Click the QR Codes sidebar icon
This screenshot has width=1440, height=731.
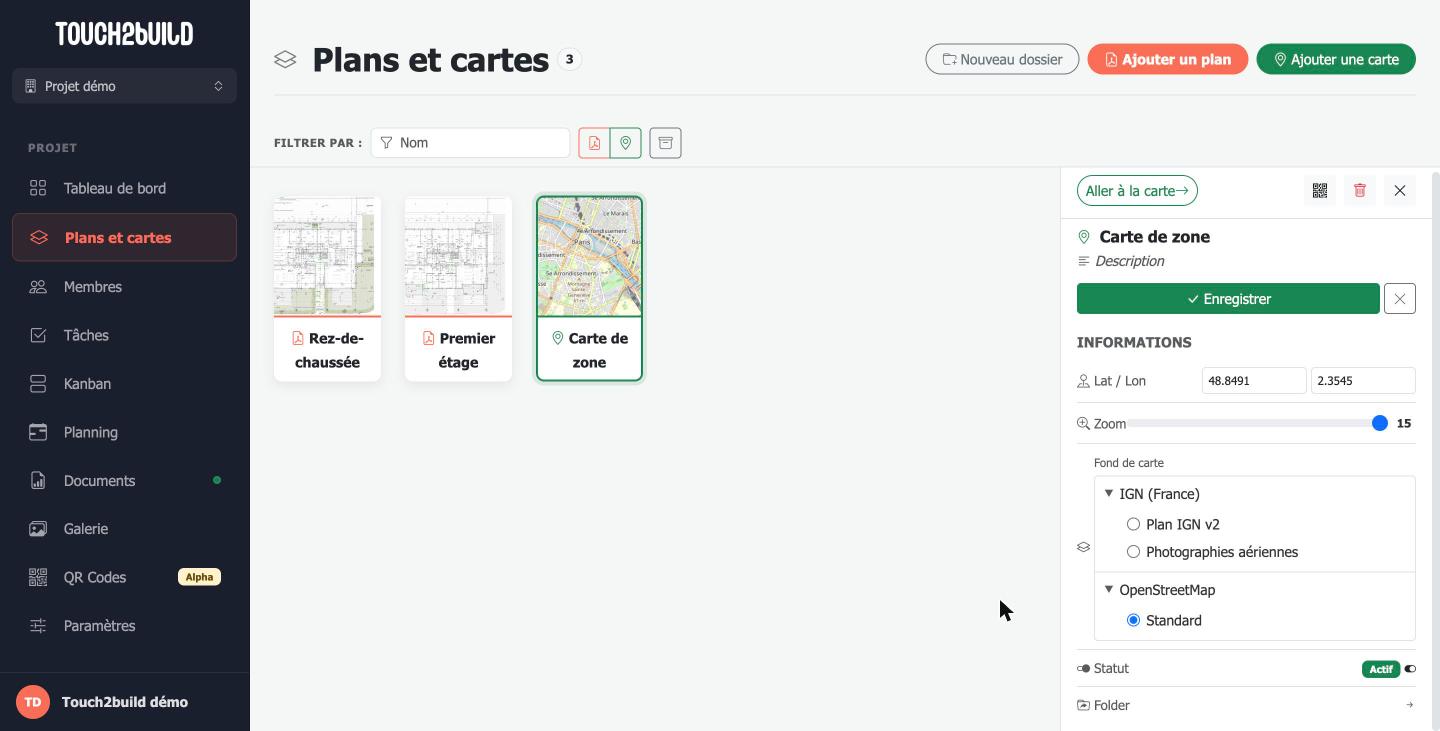click(38, 577)
